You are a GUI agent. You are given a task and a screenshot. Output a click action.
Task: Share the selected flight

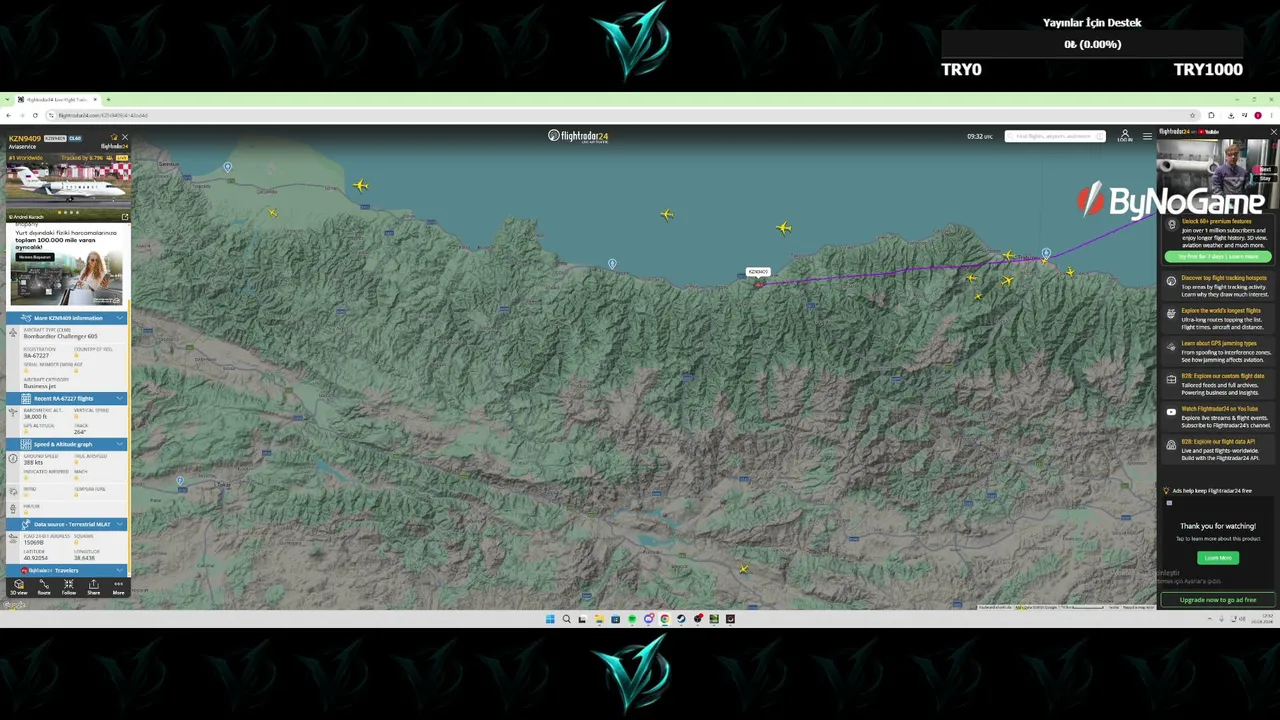coord(93,586)
